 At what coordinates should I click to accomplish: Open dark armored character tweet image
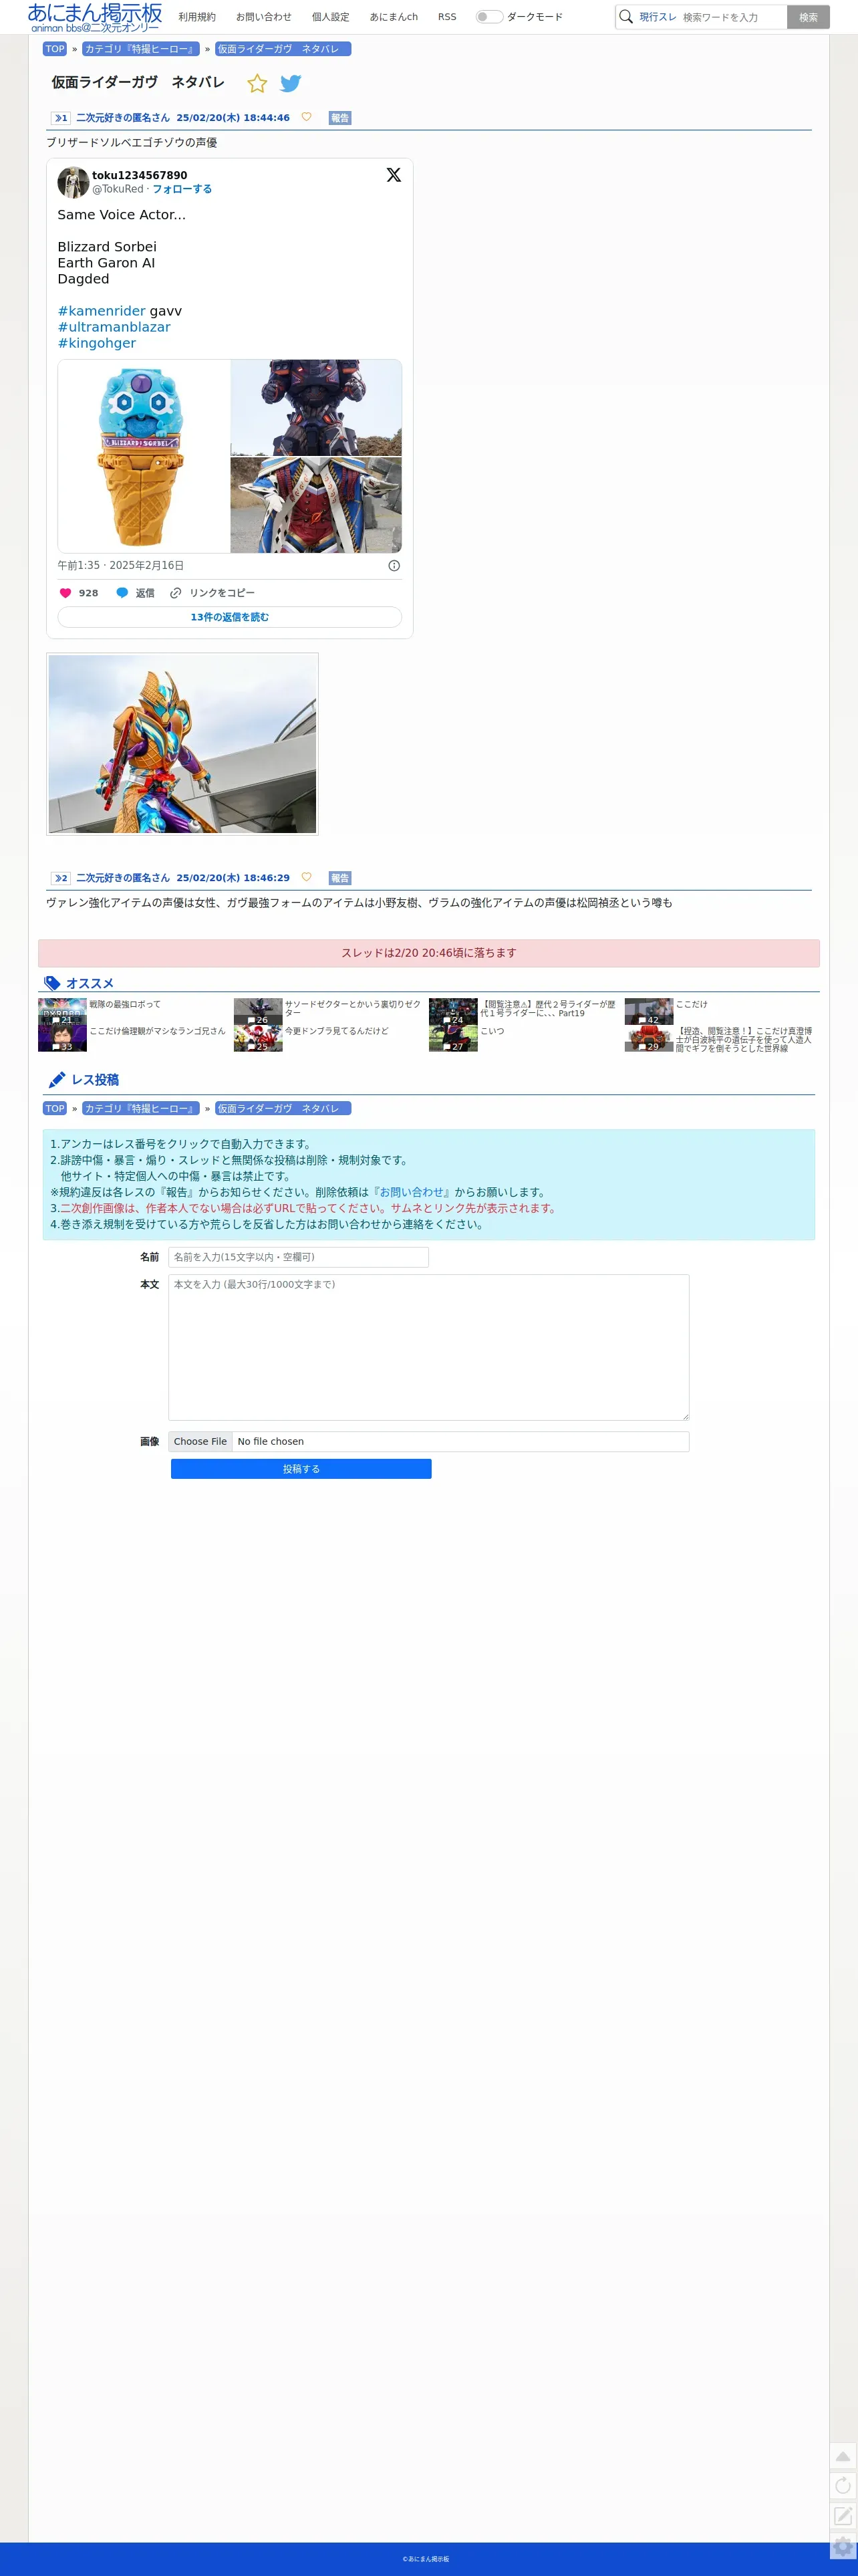pyautogui.click(x=316, y=408)
